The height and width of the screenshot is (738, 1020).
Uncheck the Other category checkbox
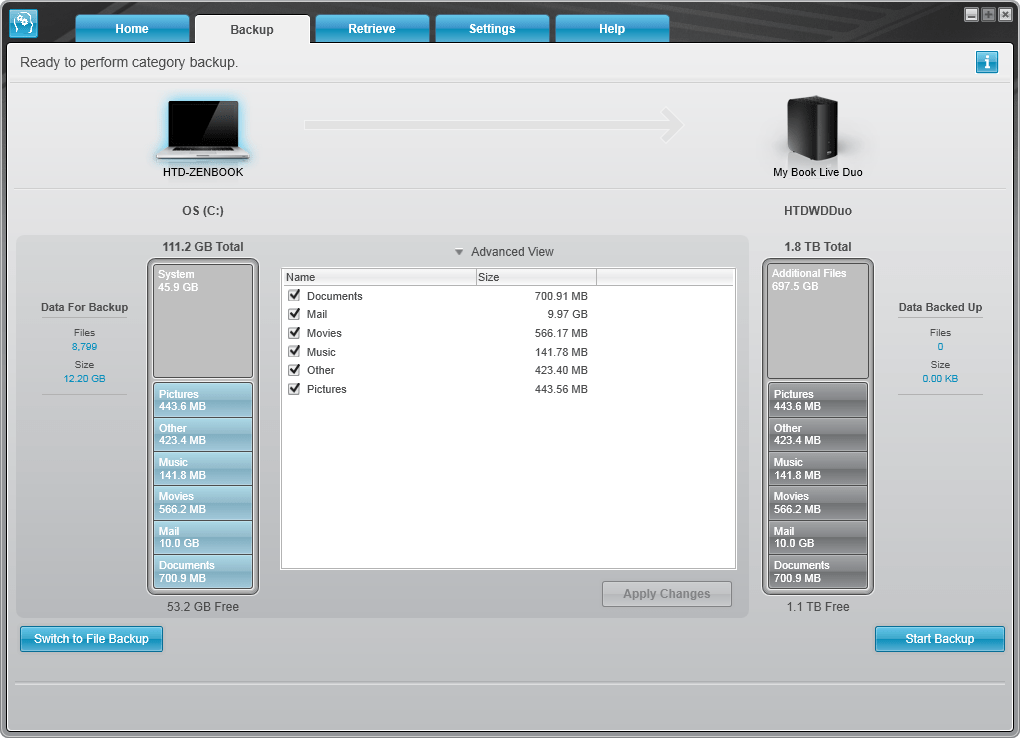tap(294, 370)
